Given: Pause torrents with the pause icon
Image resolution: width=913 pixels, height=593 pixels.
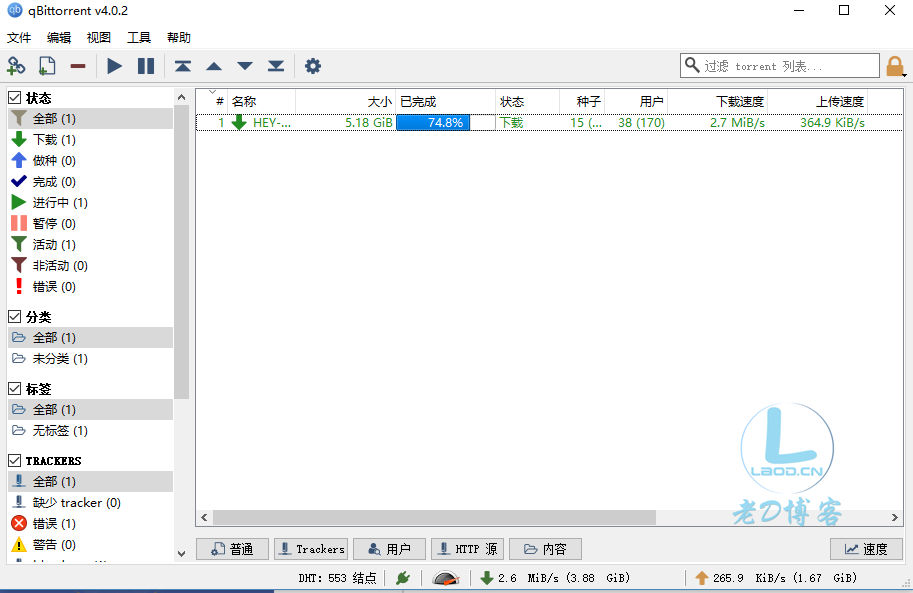Looking at the screenshot, I should click(x=146, y=66).
